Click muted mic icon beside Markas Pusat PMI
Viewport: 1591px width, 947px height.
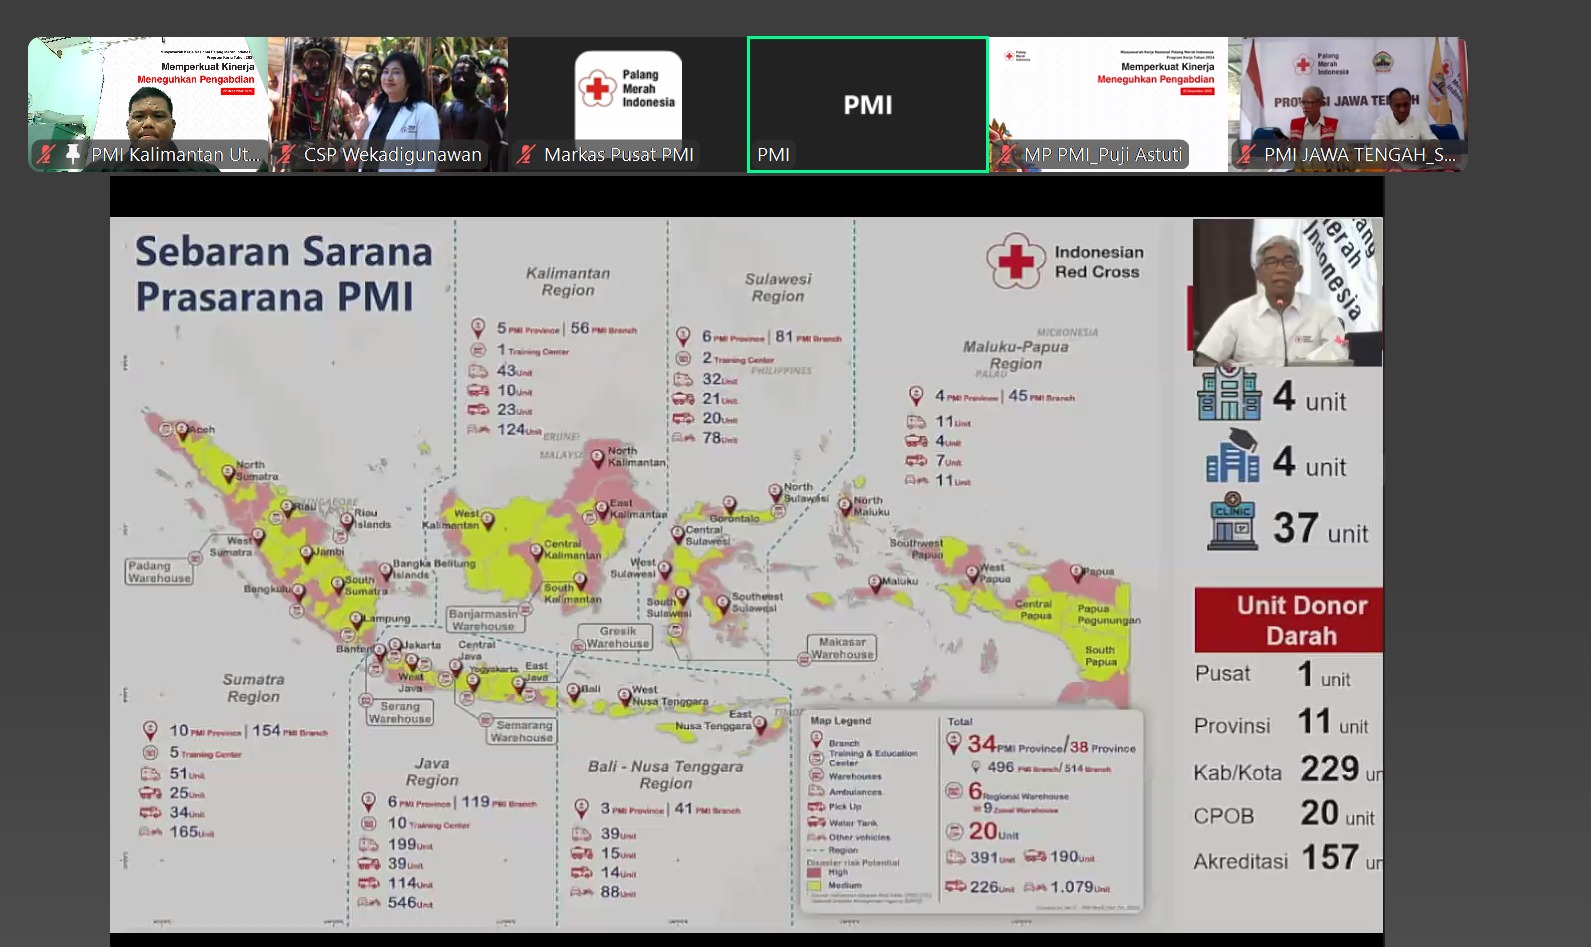click(526, 154)
